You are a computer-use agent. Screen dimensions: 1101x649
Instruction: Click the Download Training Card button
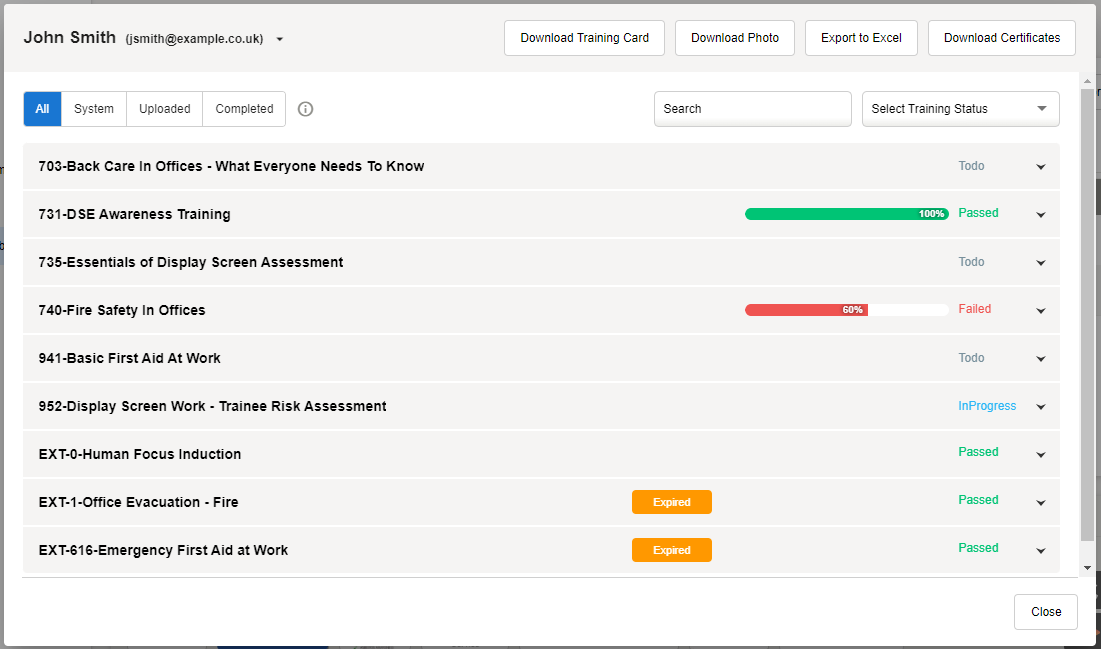(x=584, y=38)
